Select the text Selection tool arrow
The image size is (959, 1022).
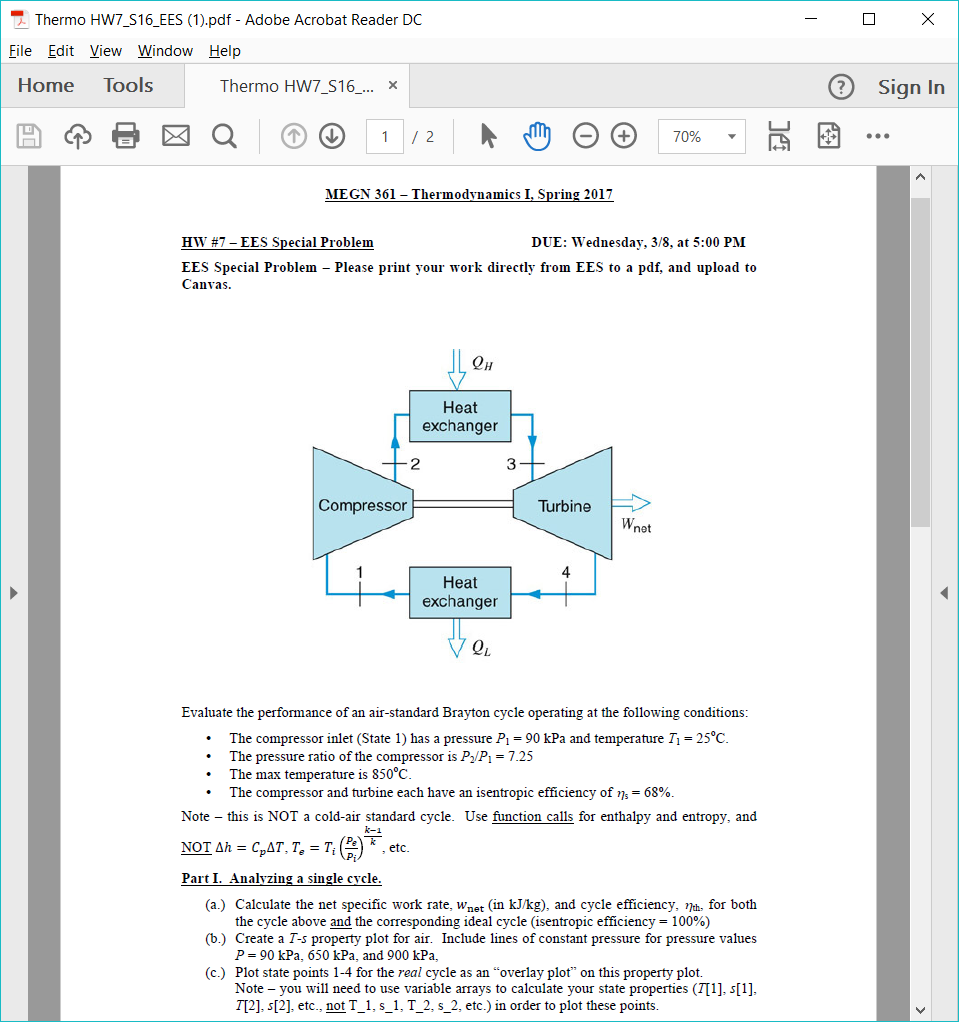(489, 135)
